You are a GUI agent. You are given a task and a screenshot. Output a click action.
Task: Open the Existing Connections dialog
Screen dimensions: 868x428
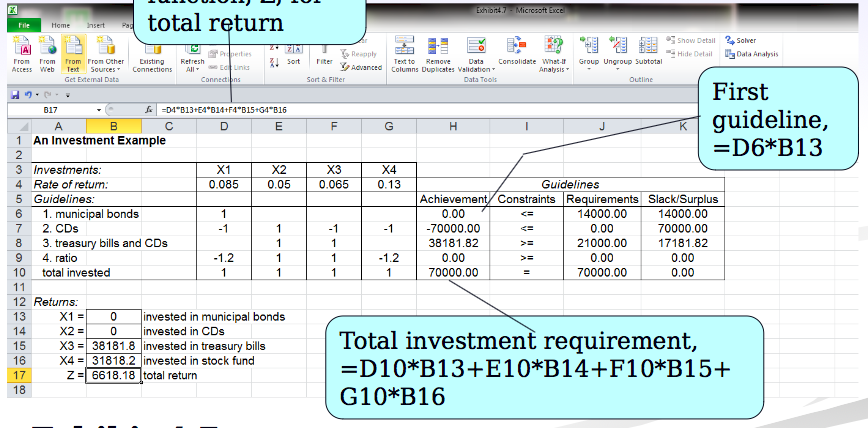tap(152, 60)
